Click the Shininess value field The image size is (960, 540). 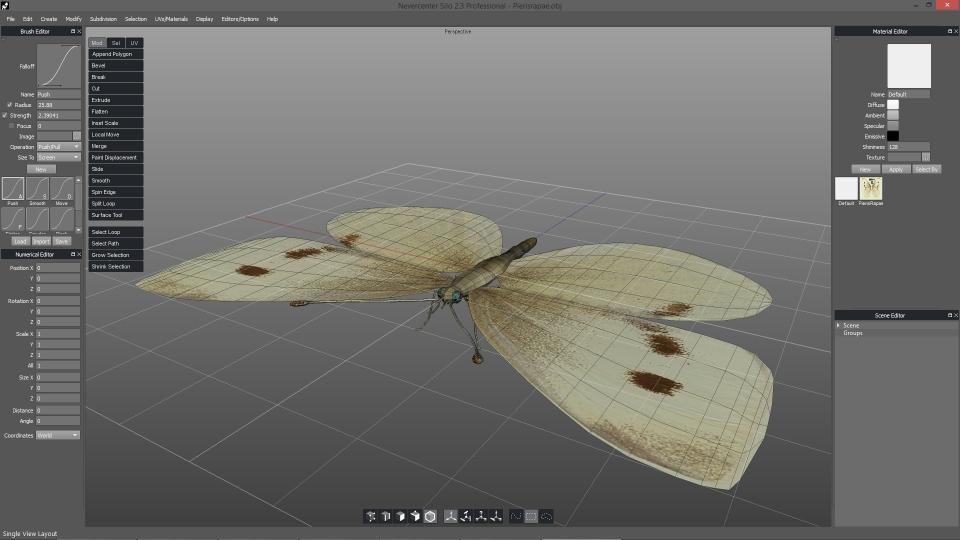909,147
